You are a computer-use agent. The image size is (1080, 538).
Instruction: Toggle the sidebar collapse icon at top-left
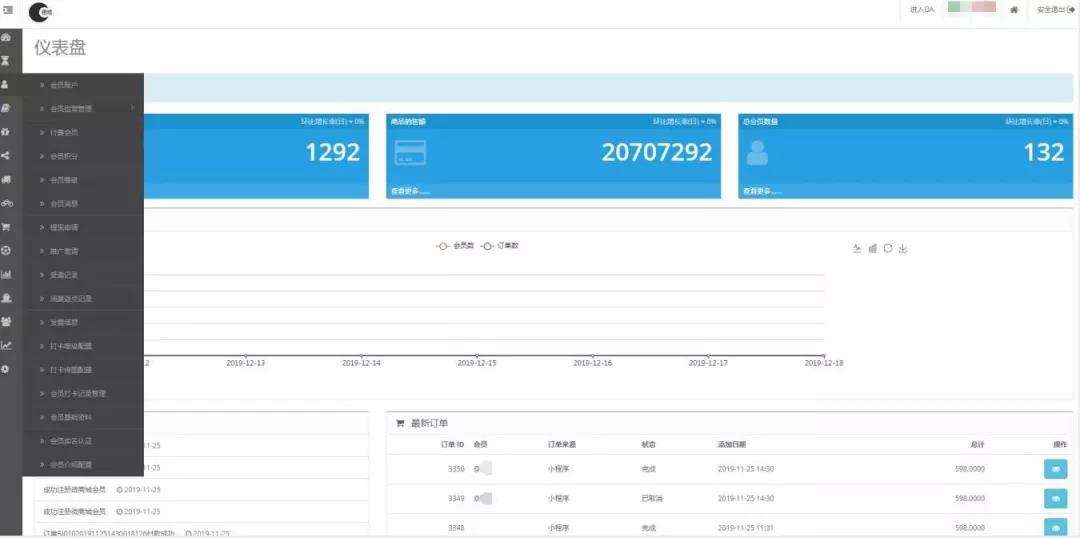click(6, 10)
